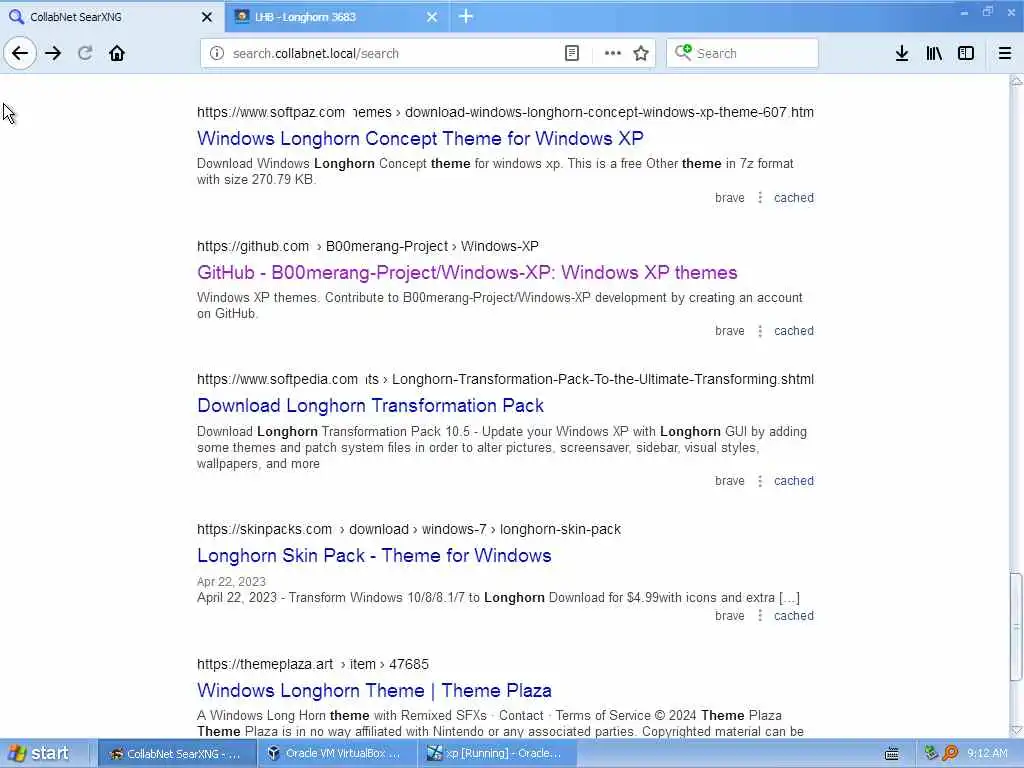Select Oracle VM VirtualBox taskbar button
This screenshot has height=768, width=1024.
click(x=336, y=754)
